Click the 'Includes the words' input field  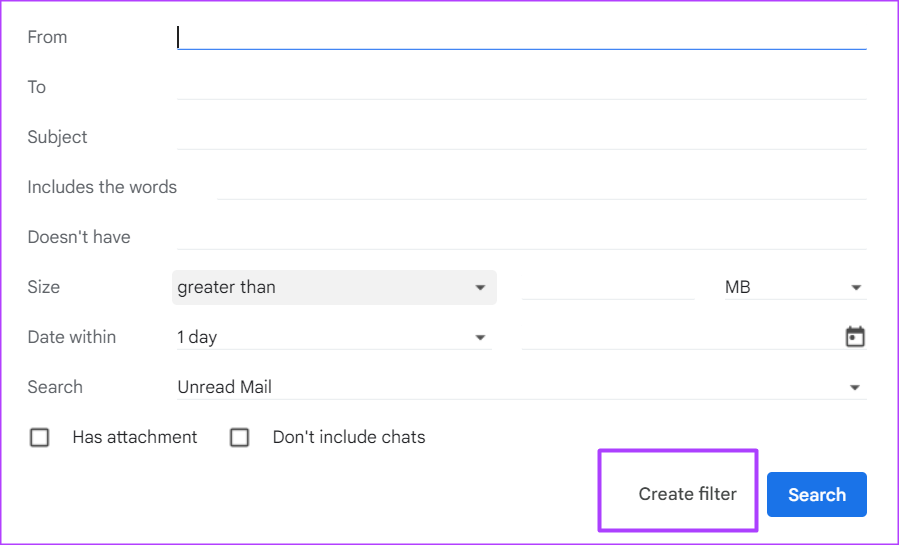[x=540, y=187]
